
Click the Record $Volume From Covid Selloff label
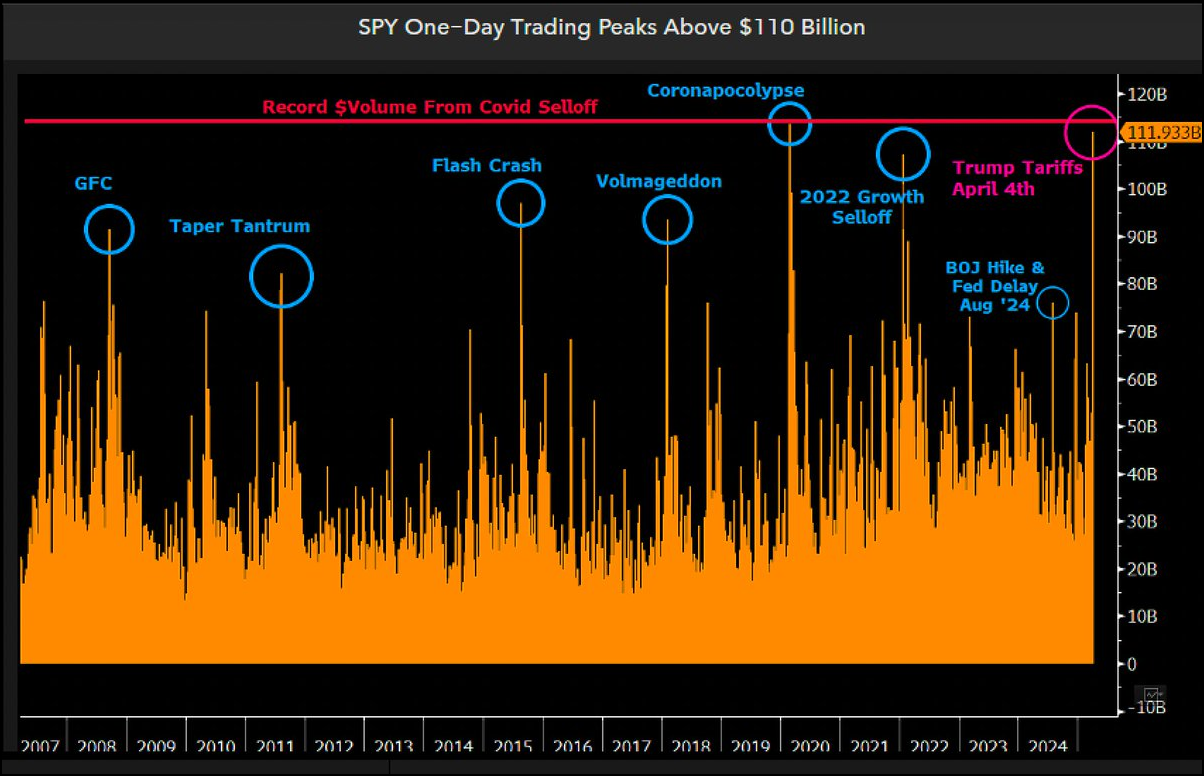(430, 106)
